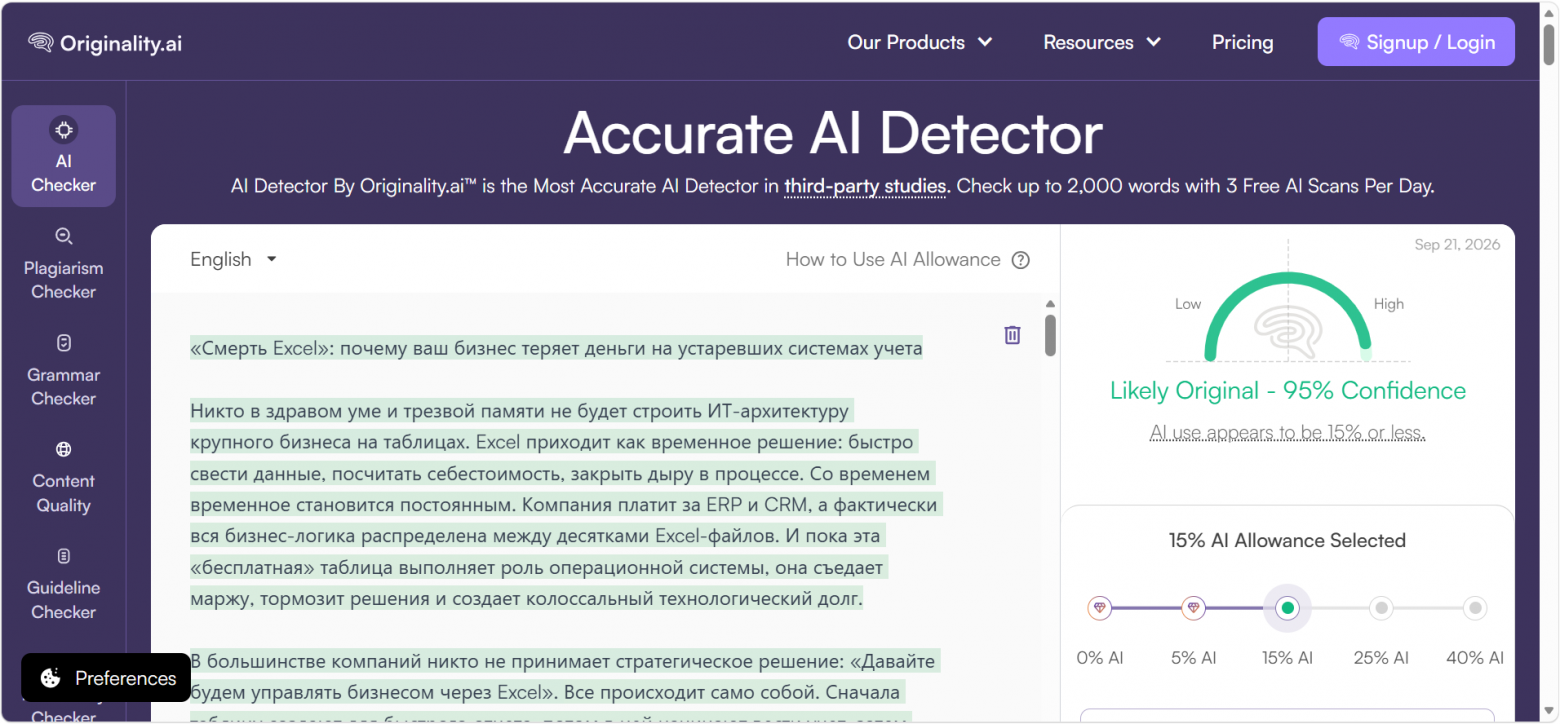Go to the Pricing page
The height and width of the screenshot is (724, 1560).
1243,42
